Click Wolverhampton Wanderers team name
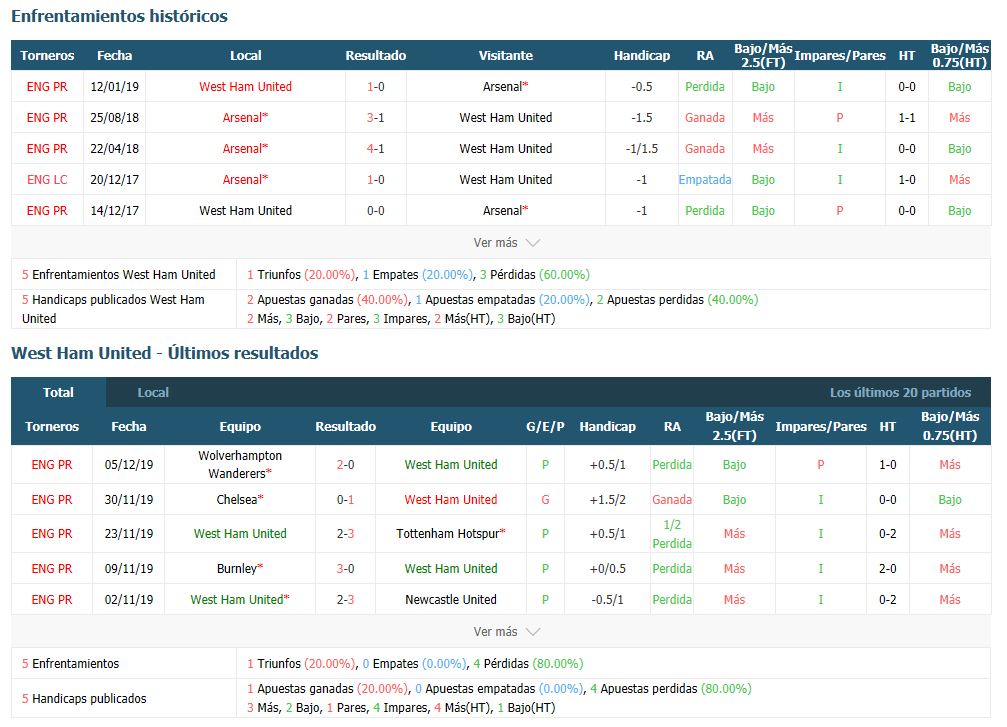Screen dimensions: 1007x727 [x=240, y=464]
